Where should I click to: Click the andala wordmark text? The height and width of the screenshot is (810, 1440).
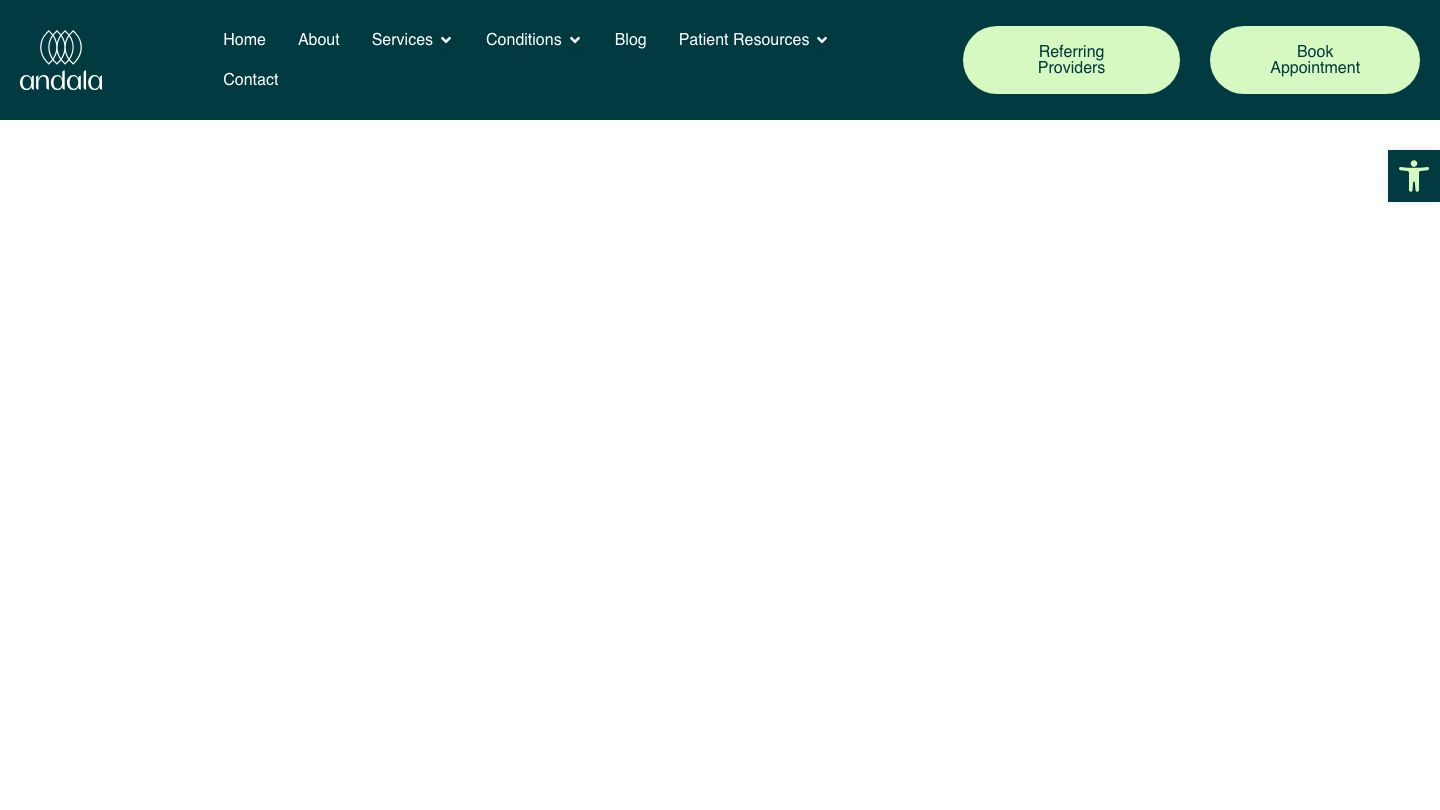click(61, 81)
